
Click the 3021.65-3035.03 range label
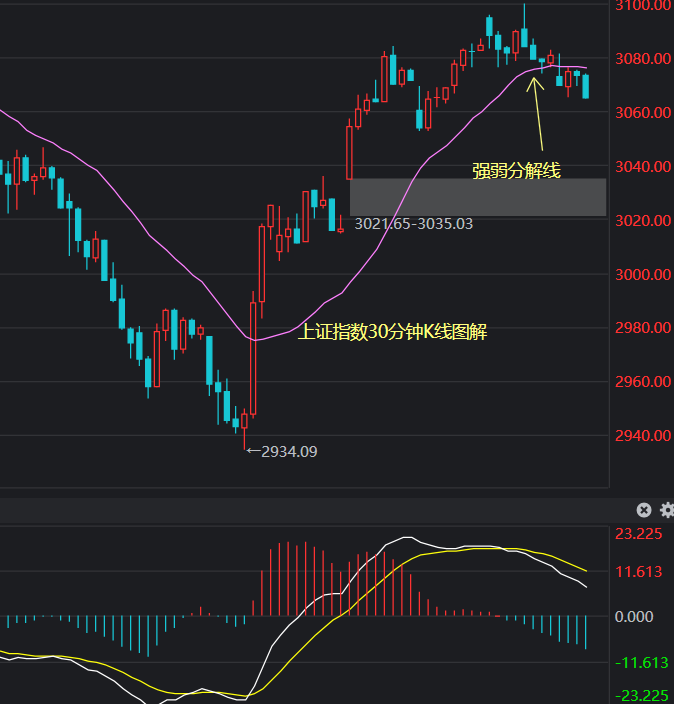(x=414, y=224)
